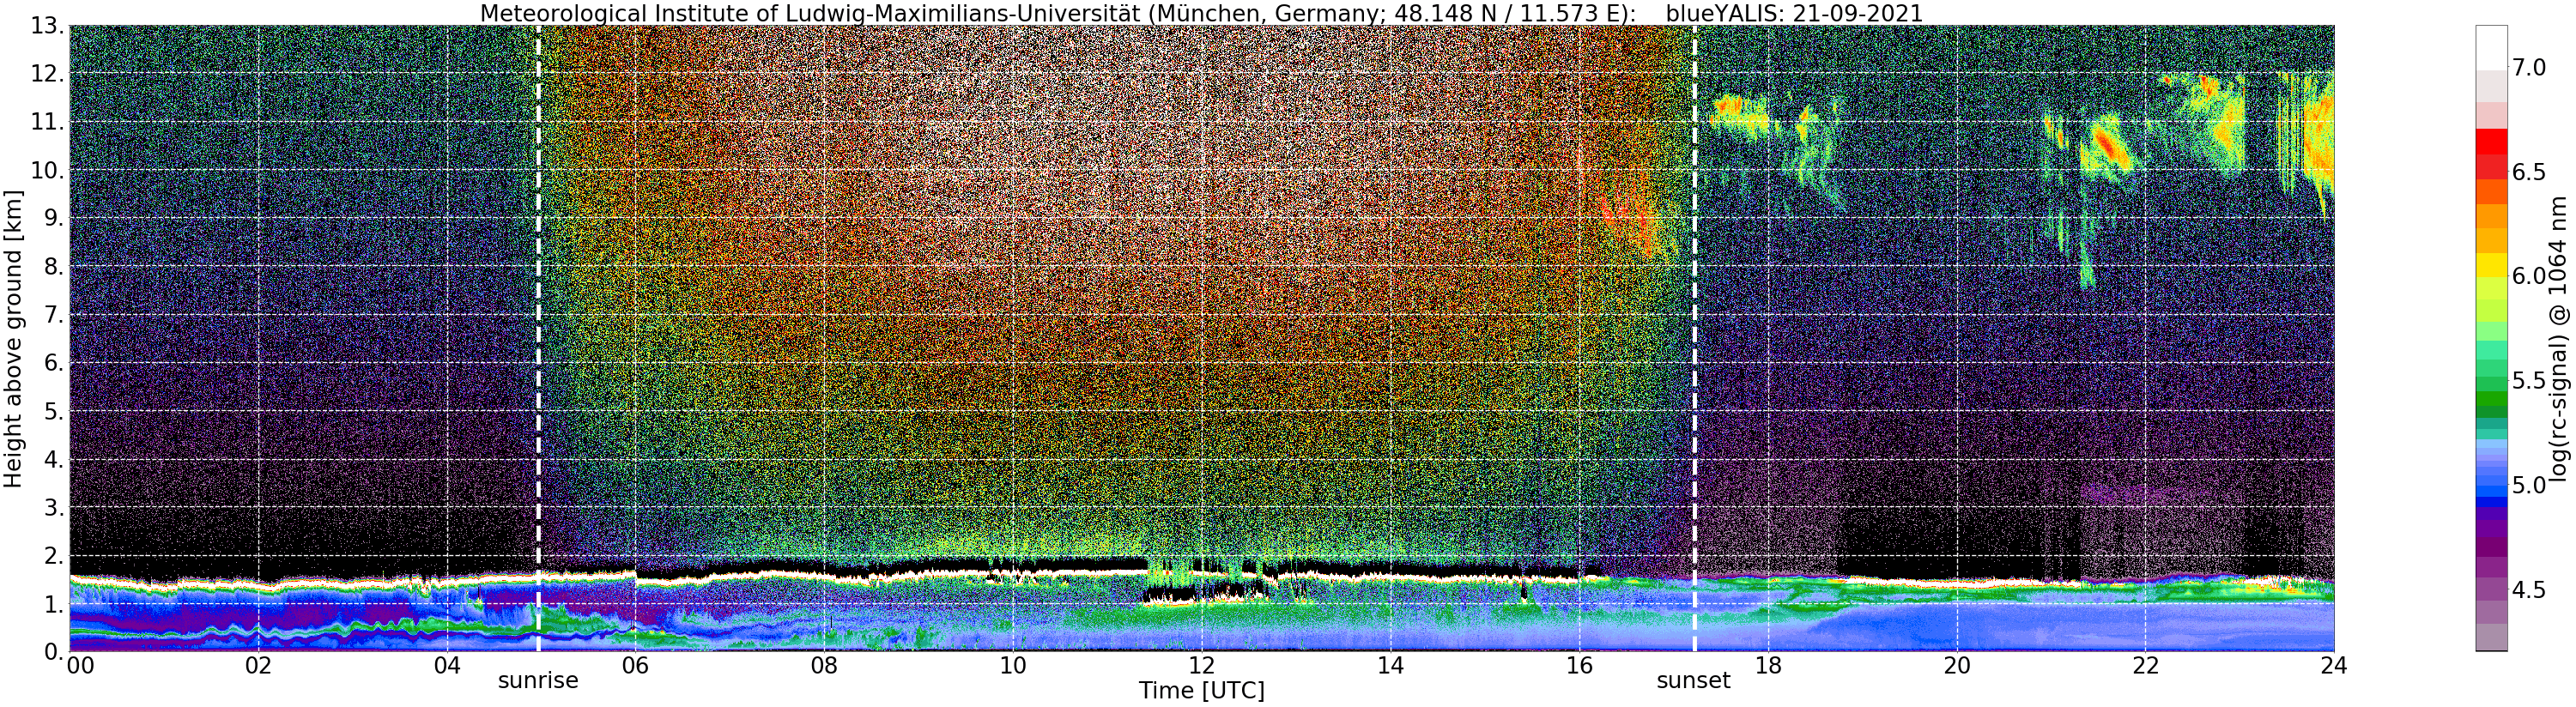2576x707 pixels.
Task: Click the 20 time tick label
Action: 1956,665
